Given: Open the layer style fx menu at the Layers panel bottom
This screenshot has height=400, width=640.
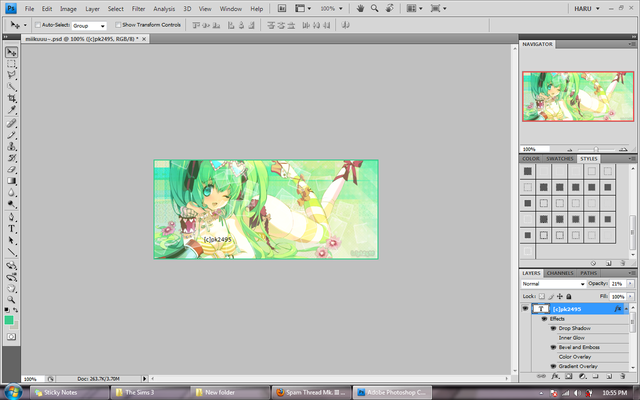Looking at the screenshot, I should pos(555,376).
